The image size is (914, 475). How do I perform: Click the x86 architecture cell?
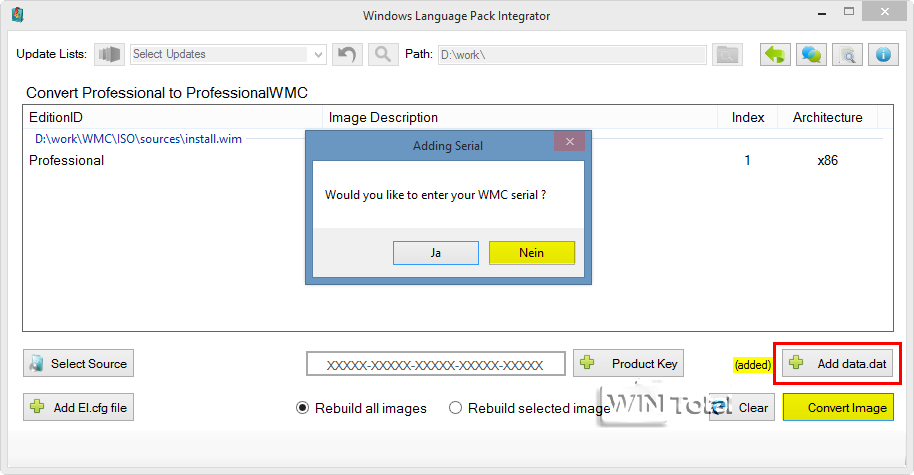click(827, 160)
